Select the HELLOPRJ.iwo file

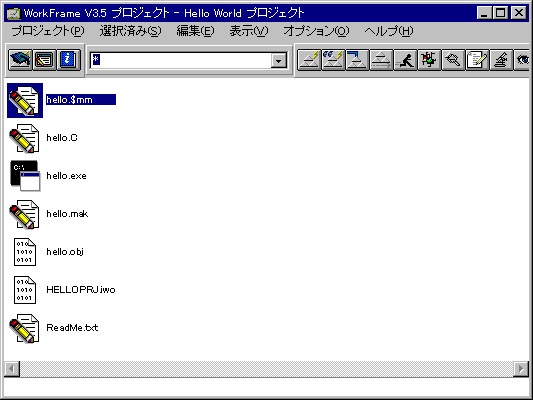81,290
